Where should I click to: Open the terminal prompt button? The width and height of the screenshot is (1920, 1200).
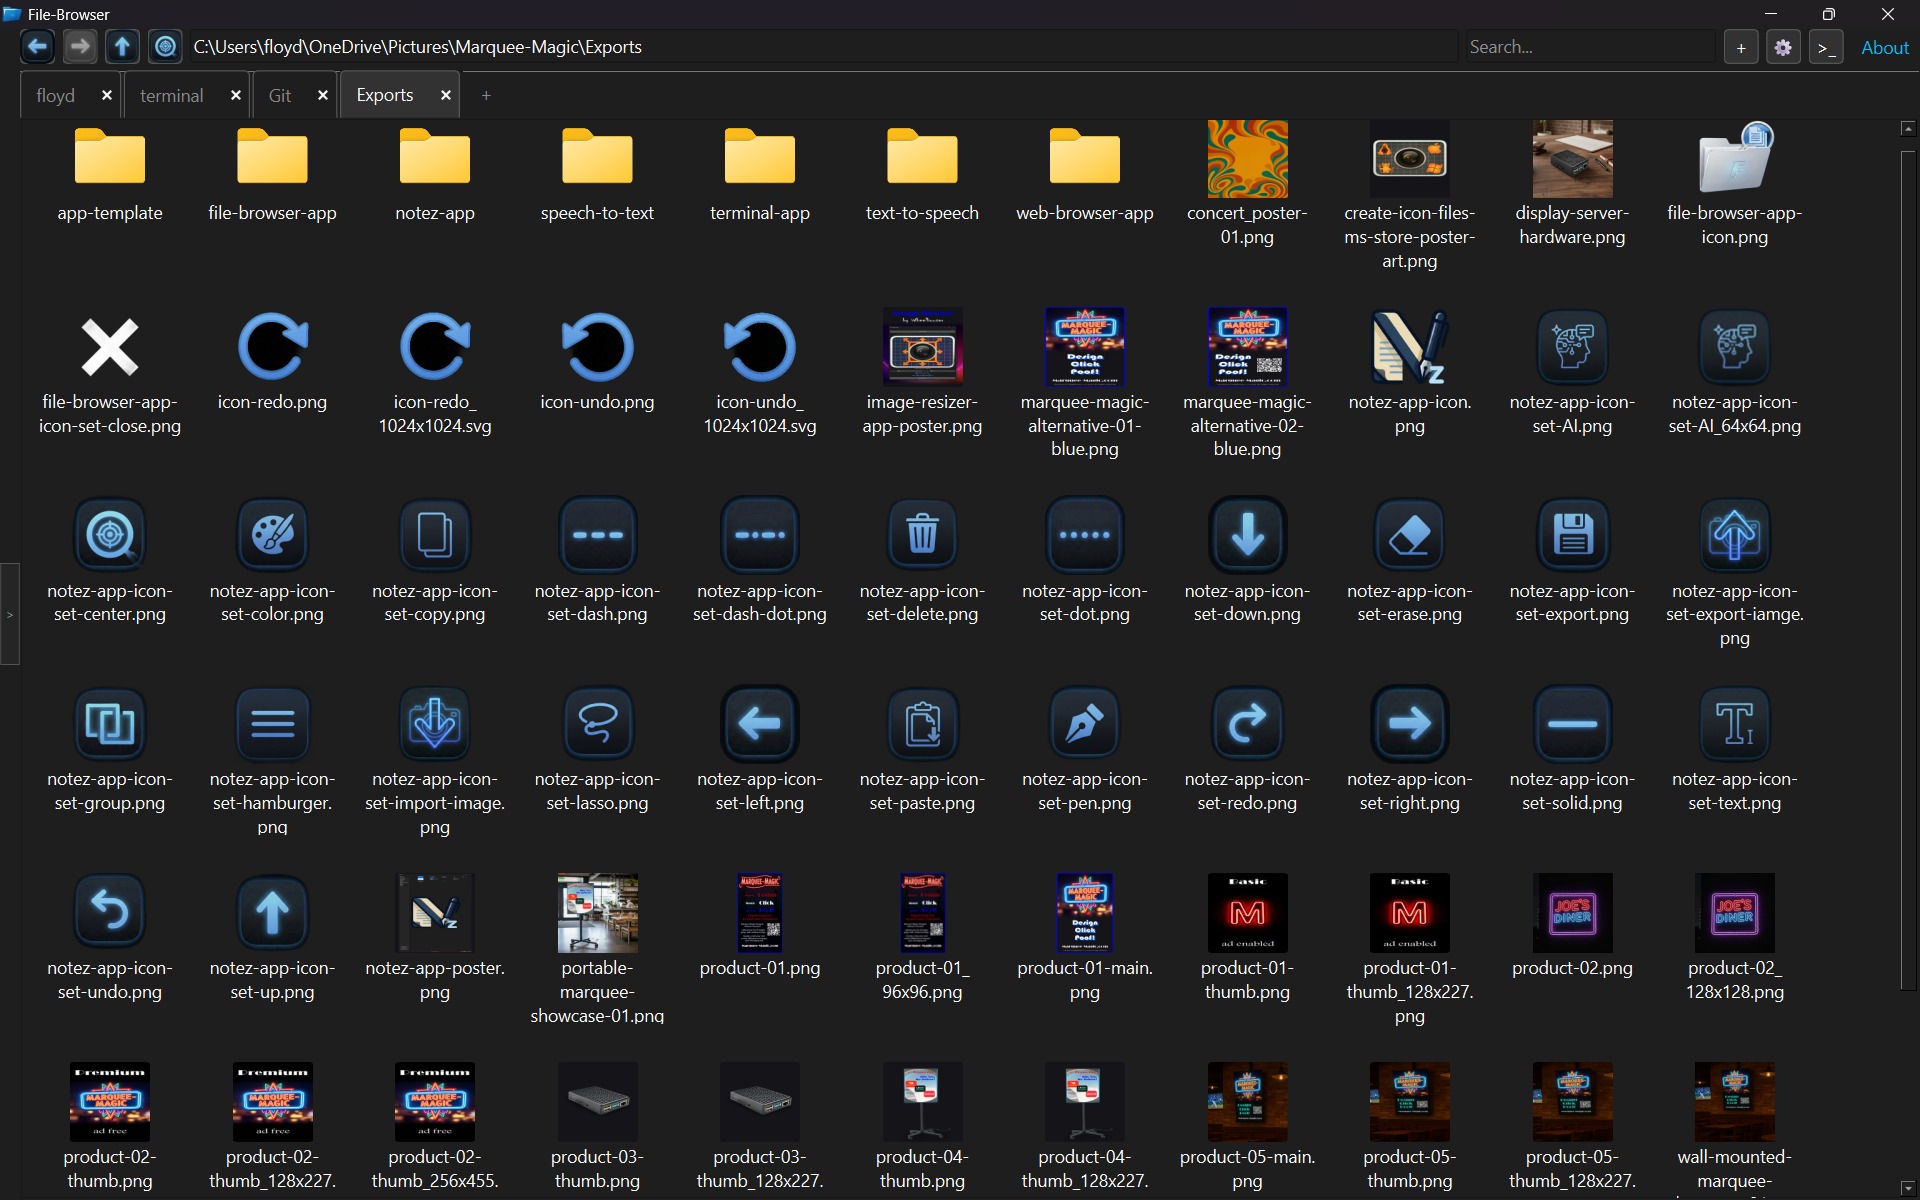[x=1826, y=47]
